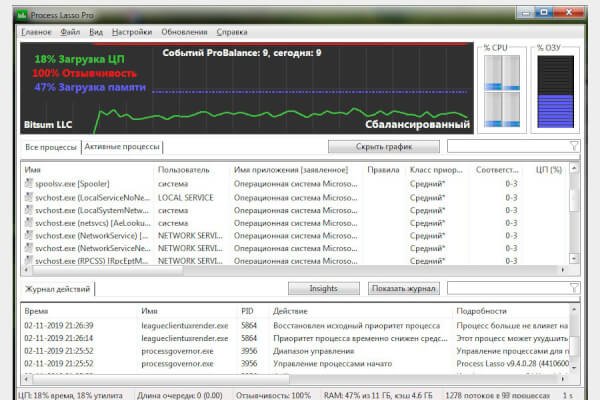
Task: Open the Вид menu
Action: pos(96,32)
